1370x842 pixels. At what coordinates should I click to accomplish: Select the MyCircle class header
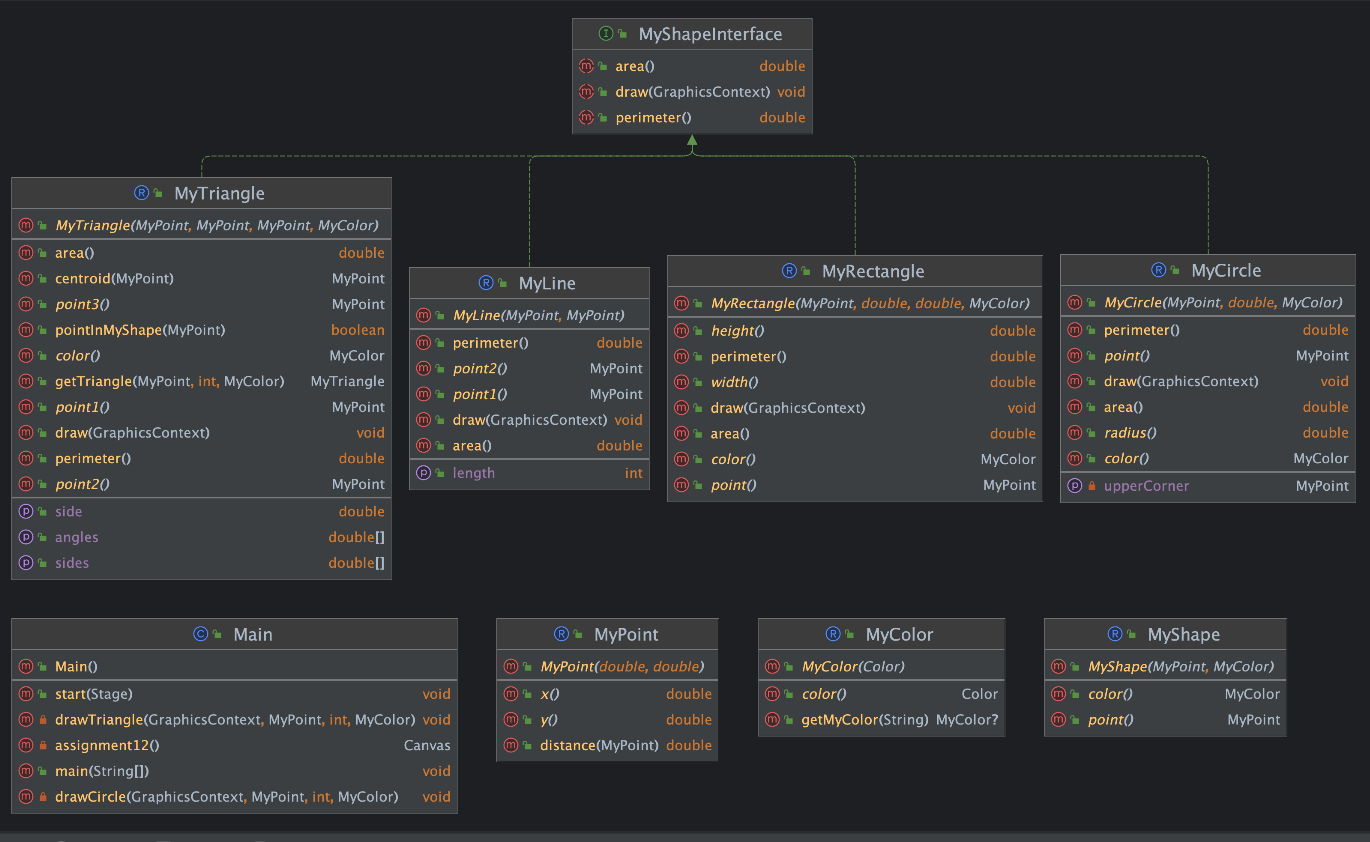coord(1207,270)
